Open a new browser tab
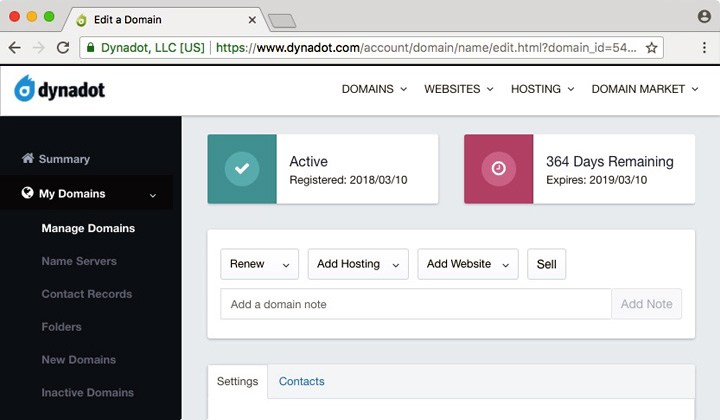The image size is (720, 420). click(282, 21)
